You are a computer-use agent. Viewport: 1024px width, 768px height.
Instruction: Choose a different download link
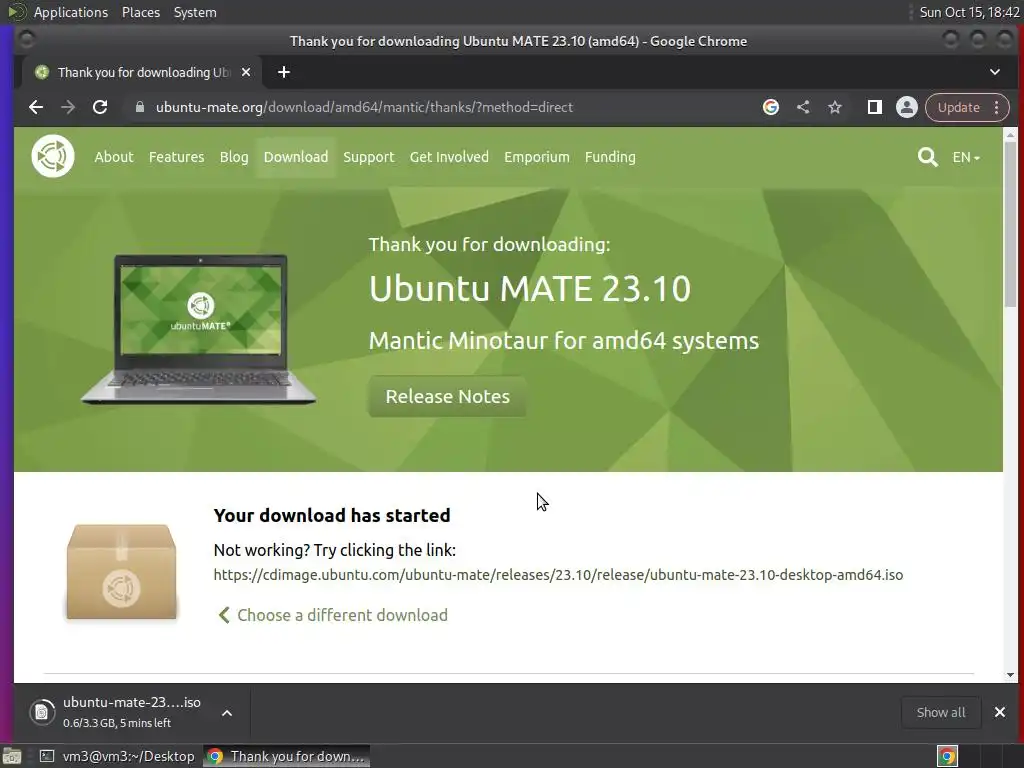[x=333, y=615]
